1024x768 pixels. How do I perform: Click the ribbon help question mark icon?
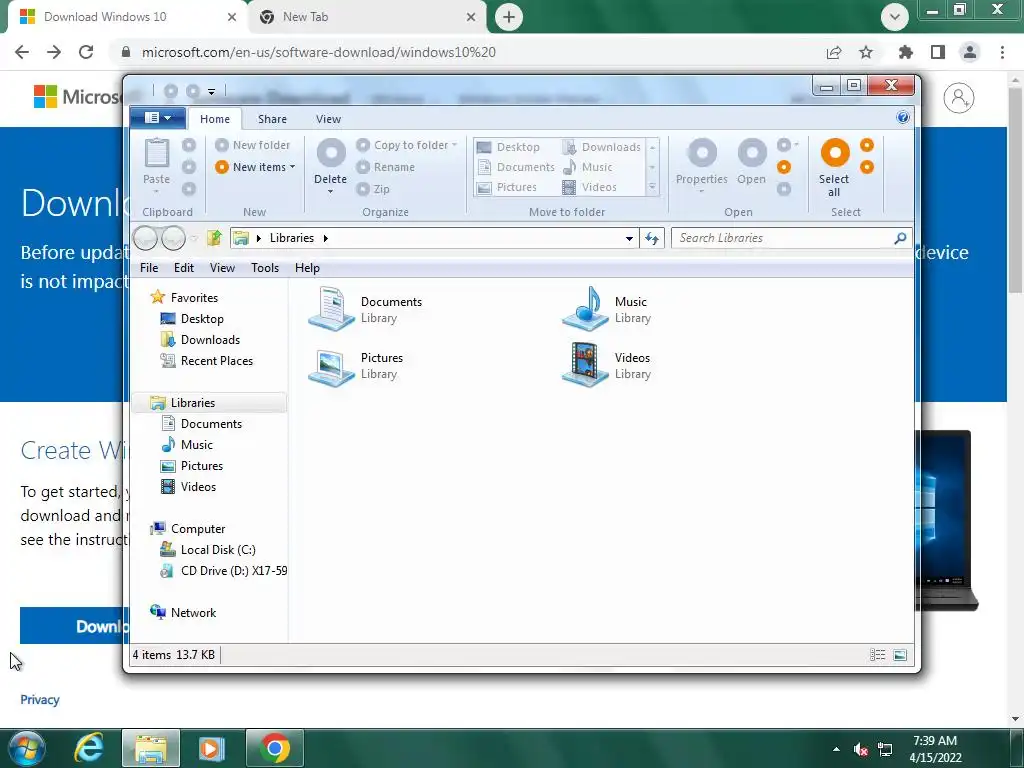point(903,118)
